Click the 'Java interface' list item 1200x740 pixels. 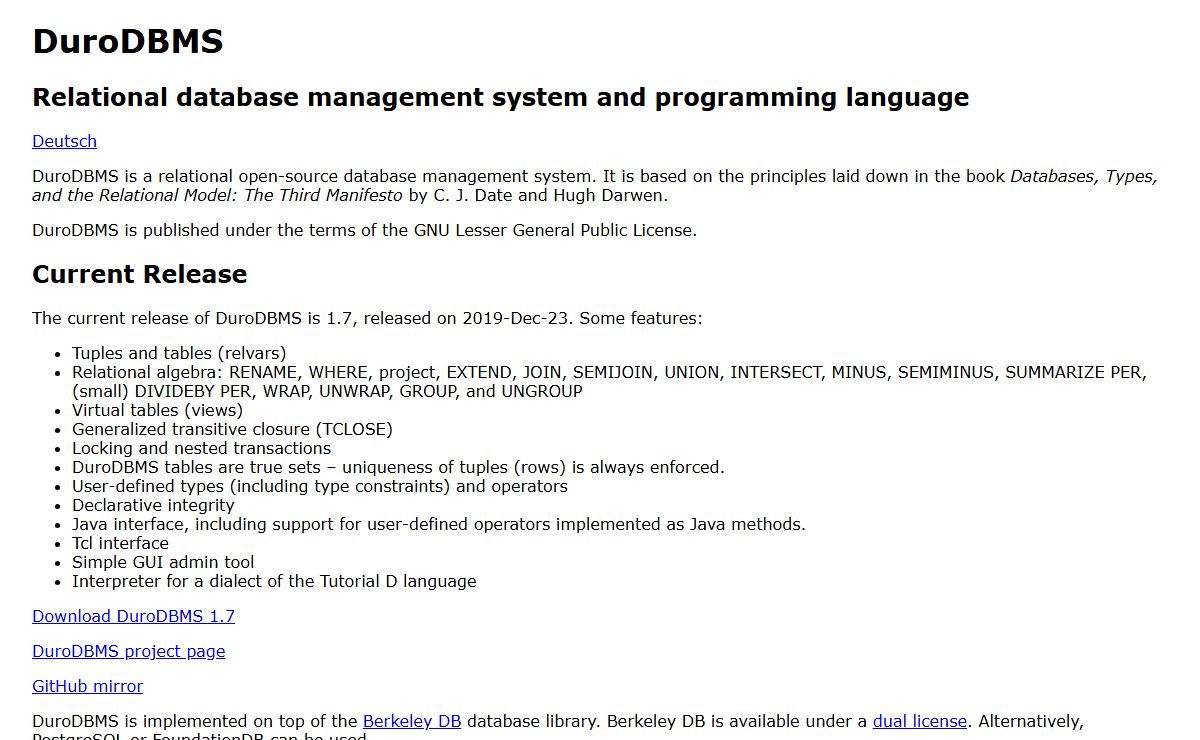pyautogui.click(x=438, y=524)
